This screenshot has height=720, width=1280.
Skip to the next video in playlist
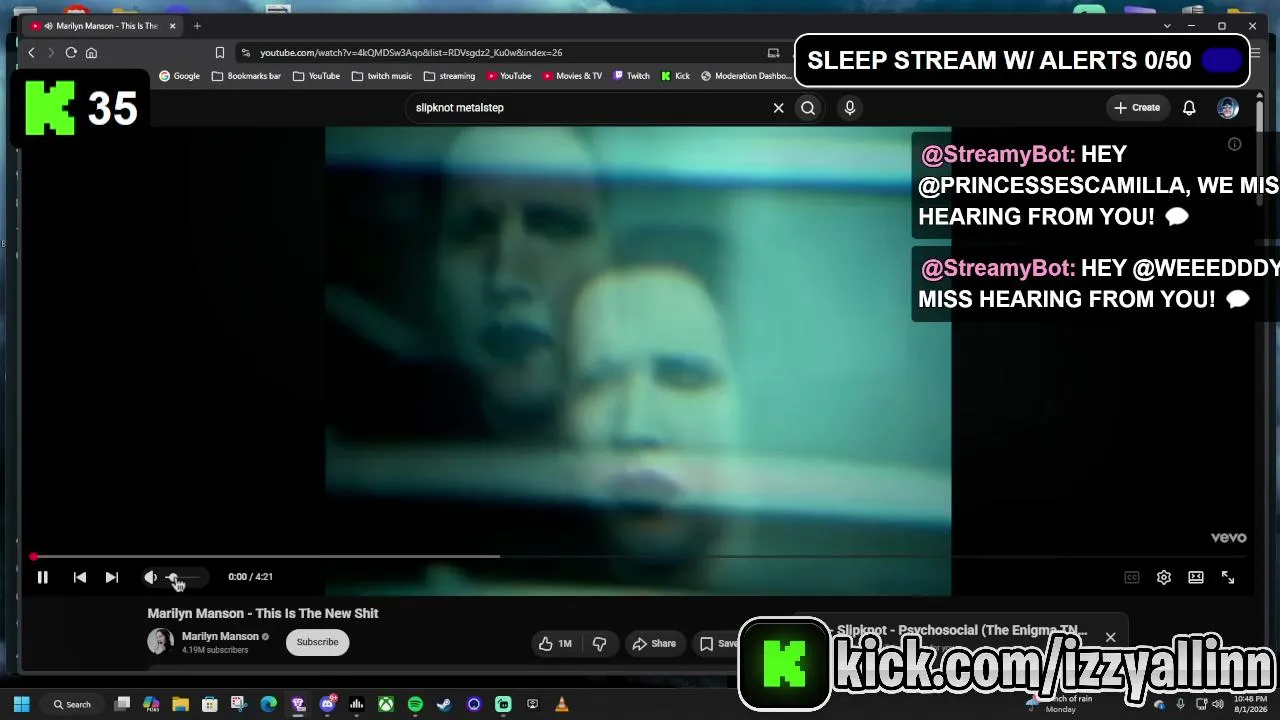112,577
